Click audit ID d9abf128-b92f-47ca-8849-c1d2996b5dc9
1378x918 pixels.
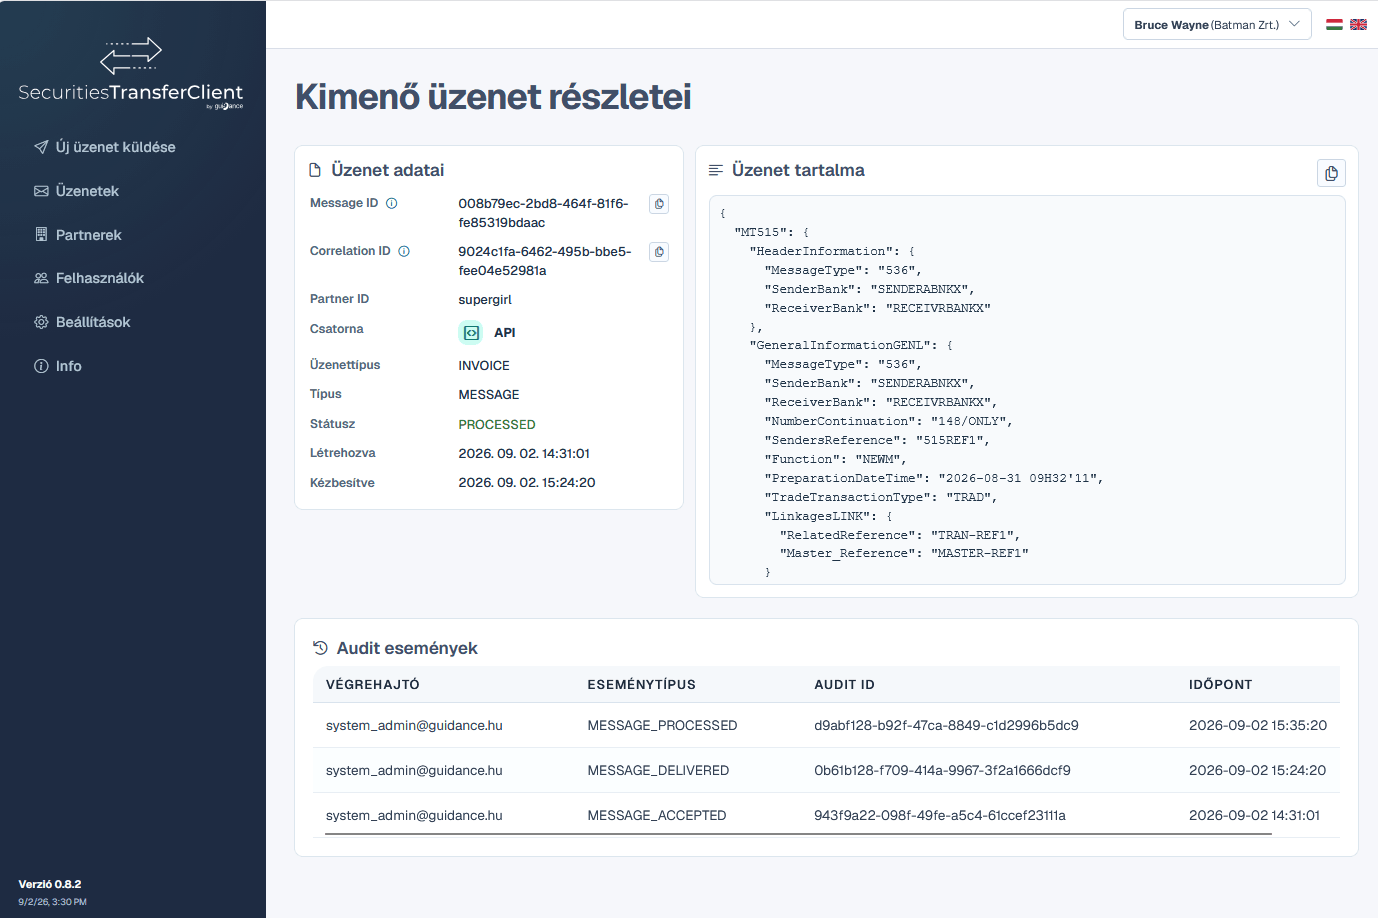pyautogui.click(x=946, y=726)
